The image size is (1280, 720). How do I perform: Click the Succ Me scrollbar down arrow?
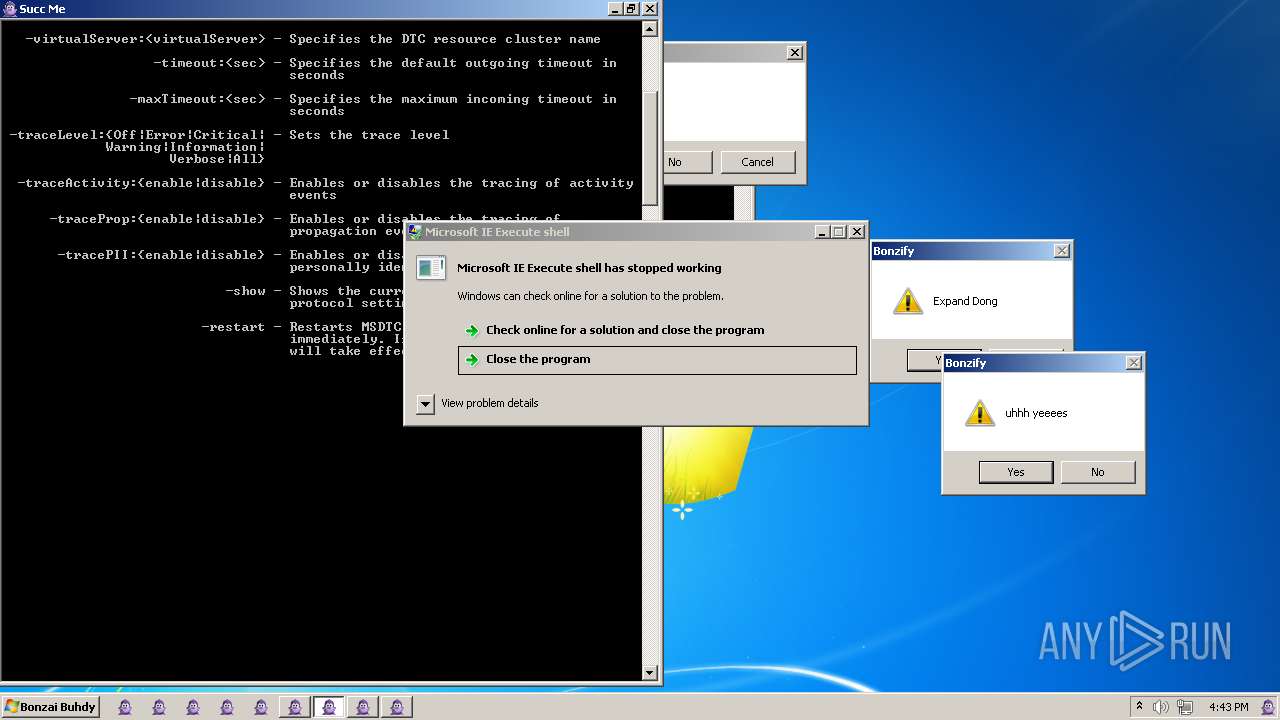pos(650,673)
